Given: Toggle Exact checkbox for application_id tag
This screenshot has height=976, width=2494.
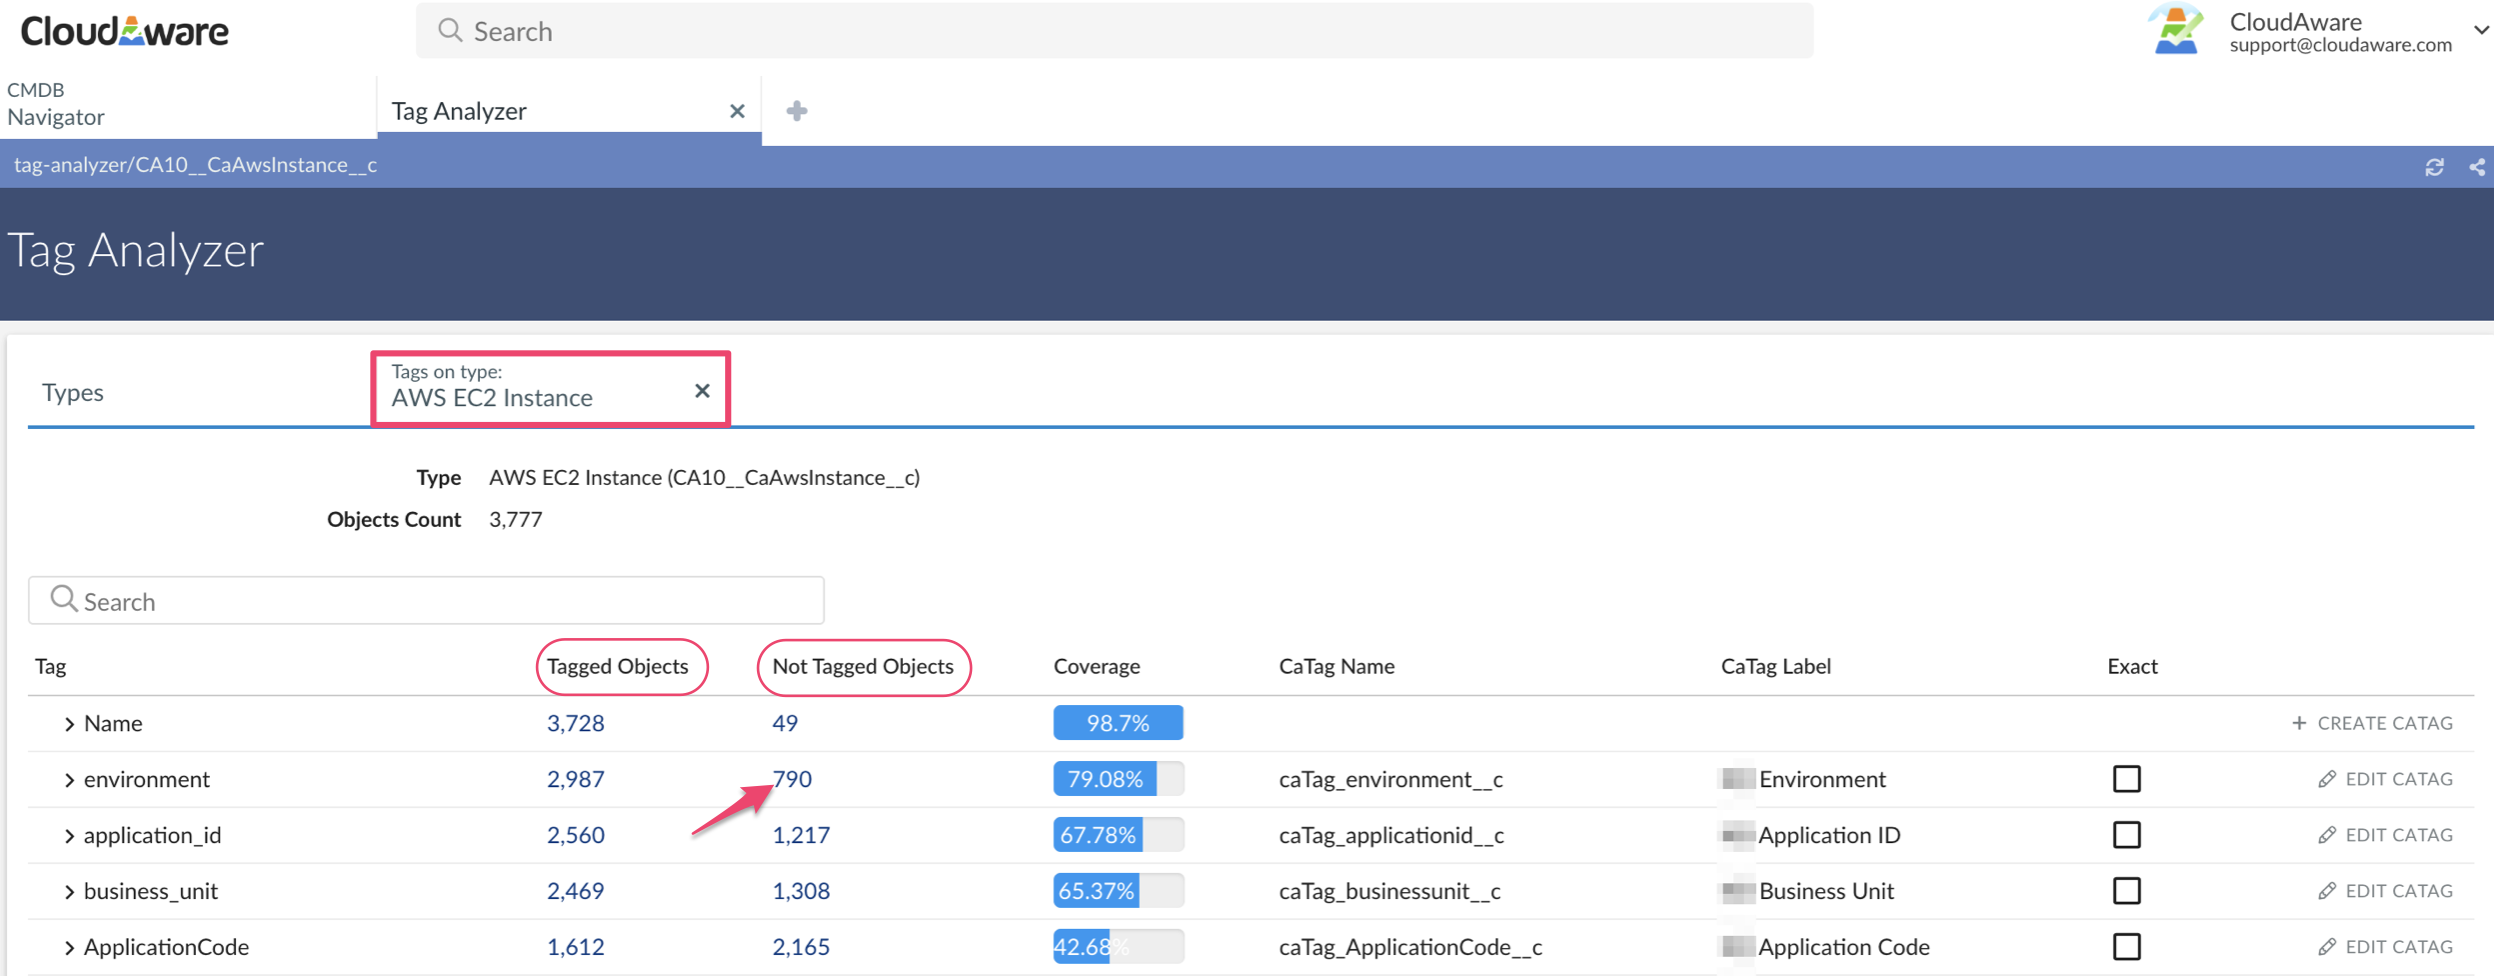Looking at the screenshot, I should tap(2127, 835).
